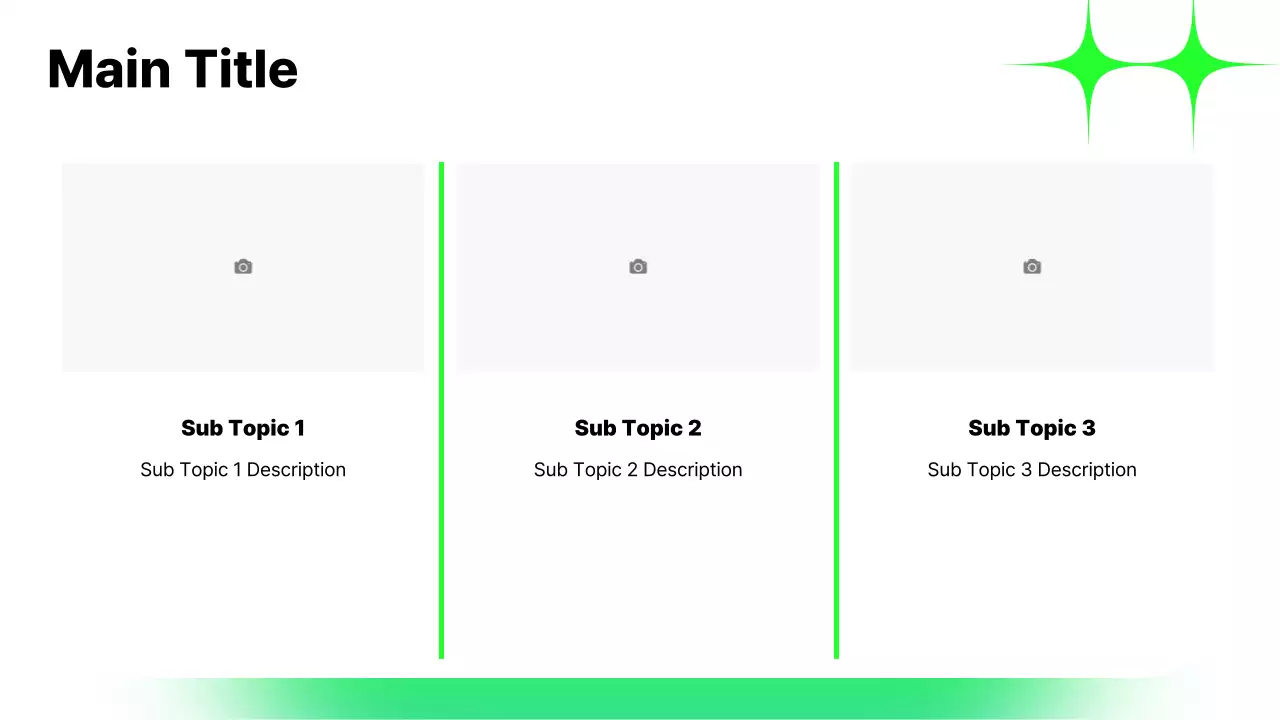Click the camera icon in the third image placeholder
This screenshot has height=720, width=1280.
1032,267
